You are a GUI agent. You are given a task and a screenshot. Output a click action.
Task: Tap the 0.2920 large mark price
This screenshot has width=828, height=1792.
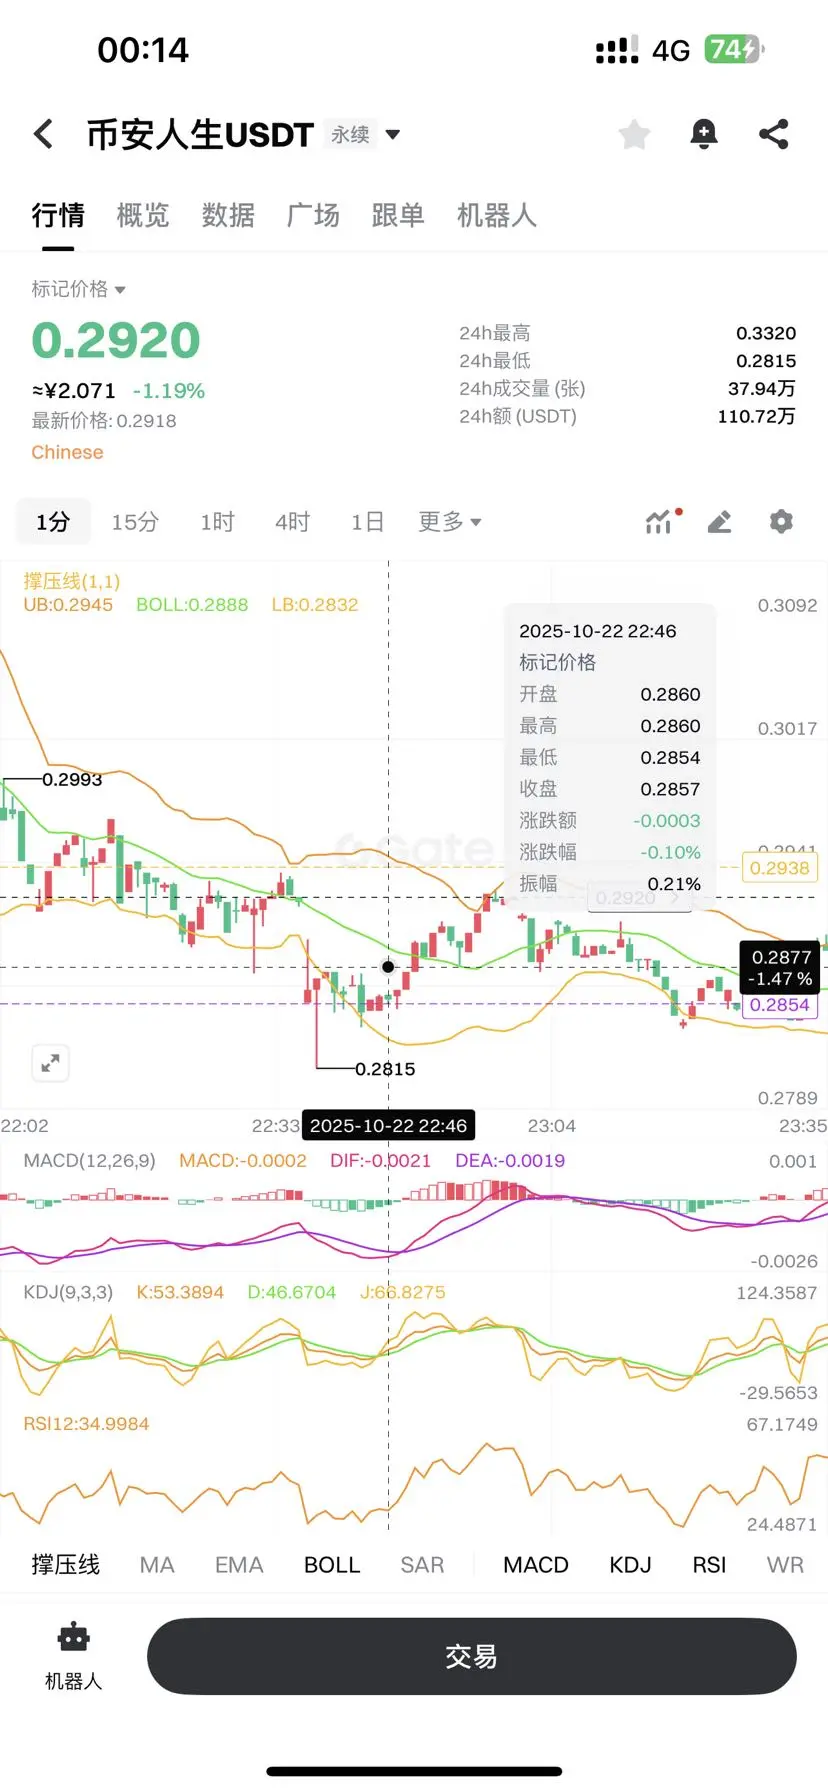click(116, 341)
